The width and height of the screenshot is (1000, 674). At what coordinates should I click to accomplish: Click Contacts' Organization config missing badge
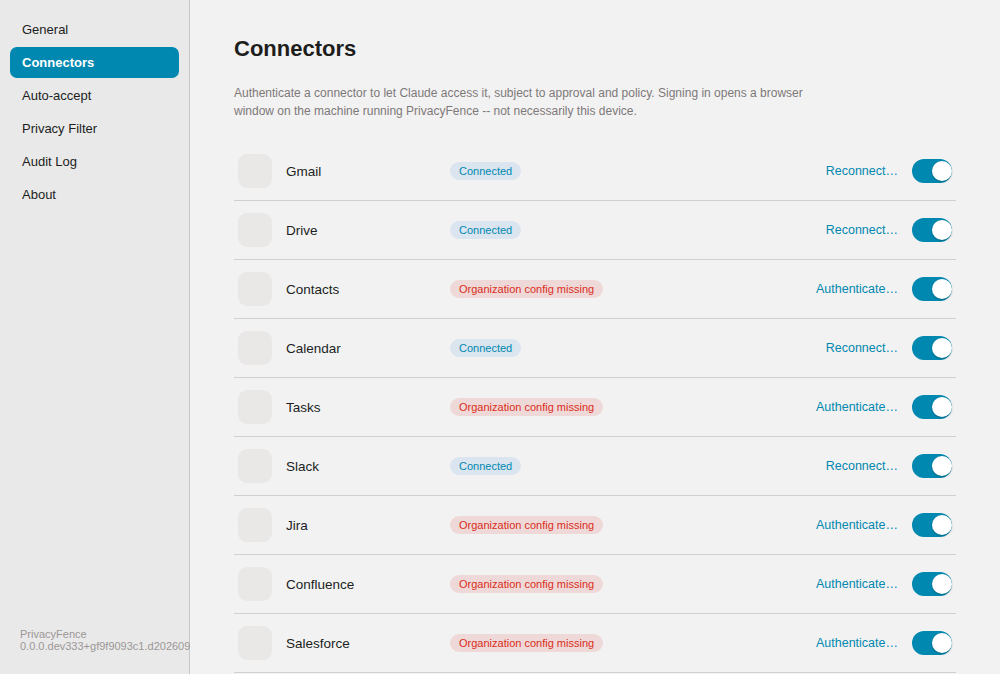[x=526, y=289]
